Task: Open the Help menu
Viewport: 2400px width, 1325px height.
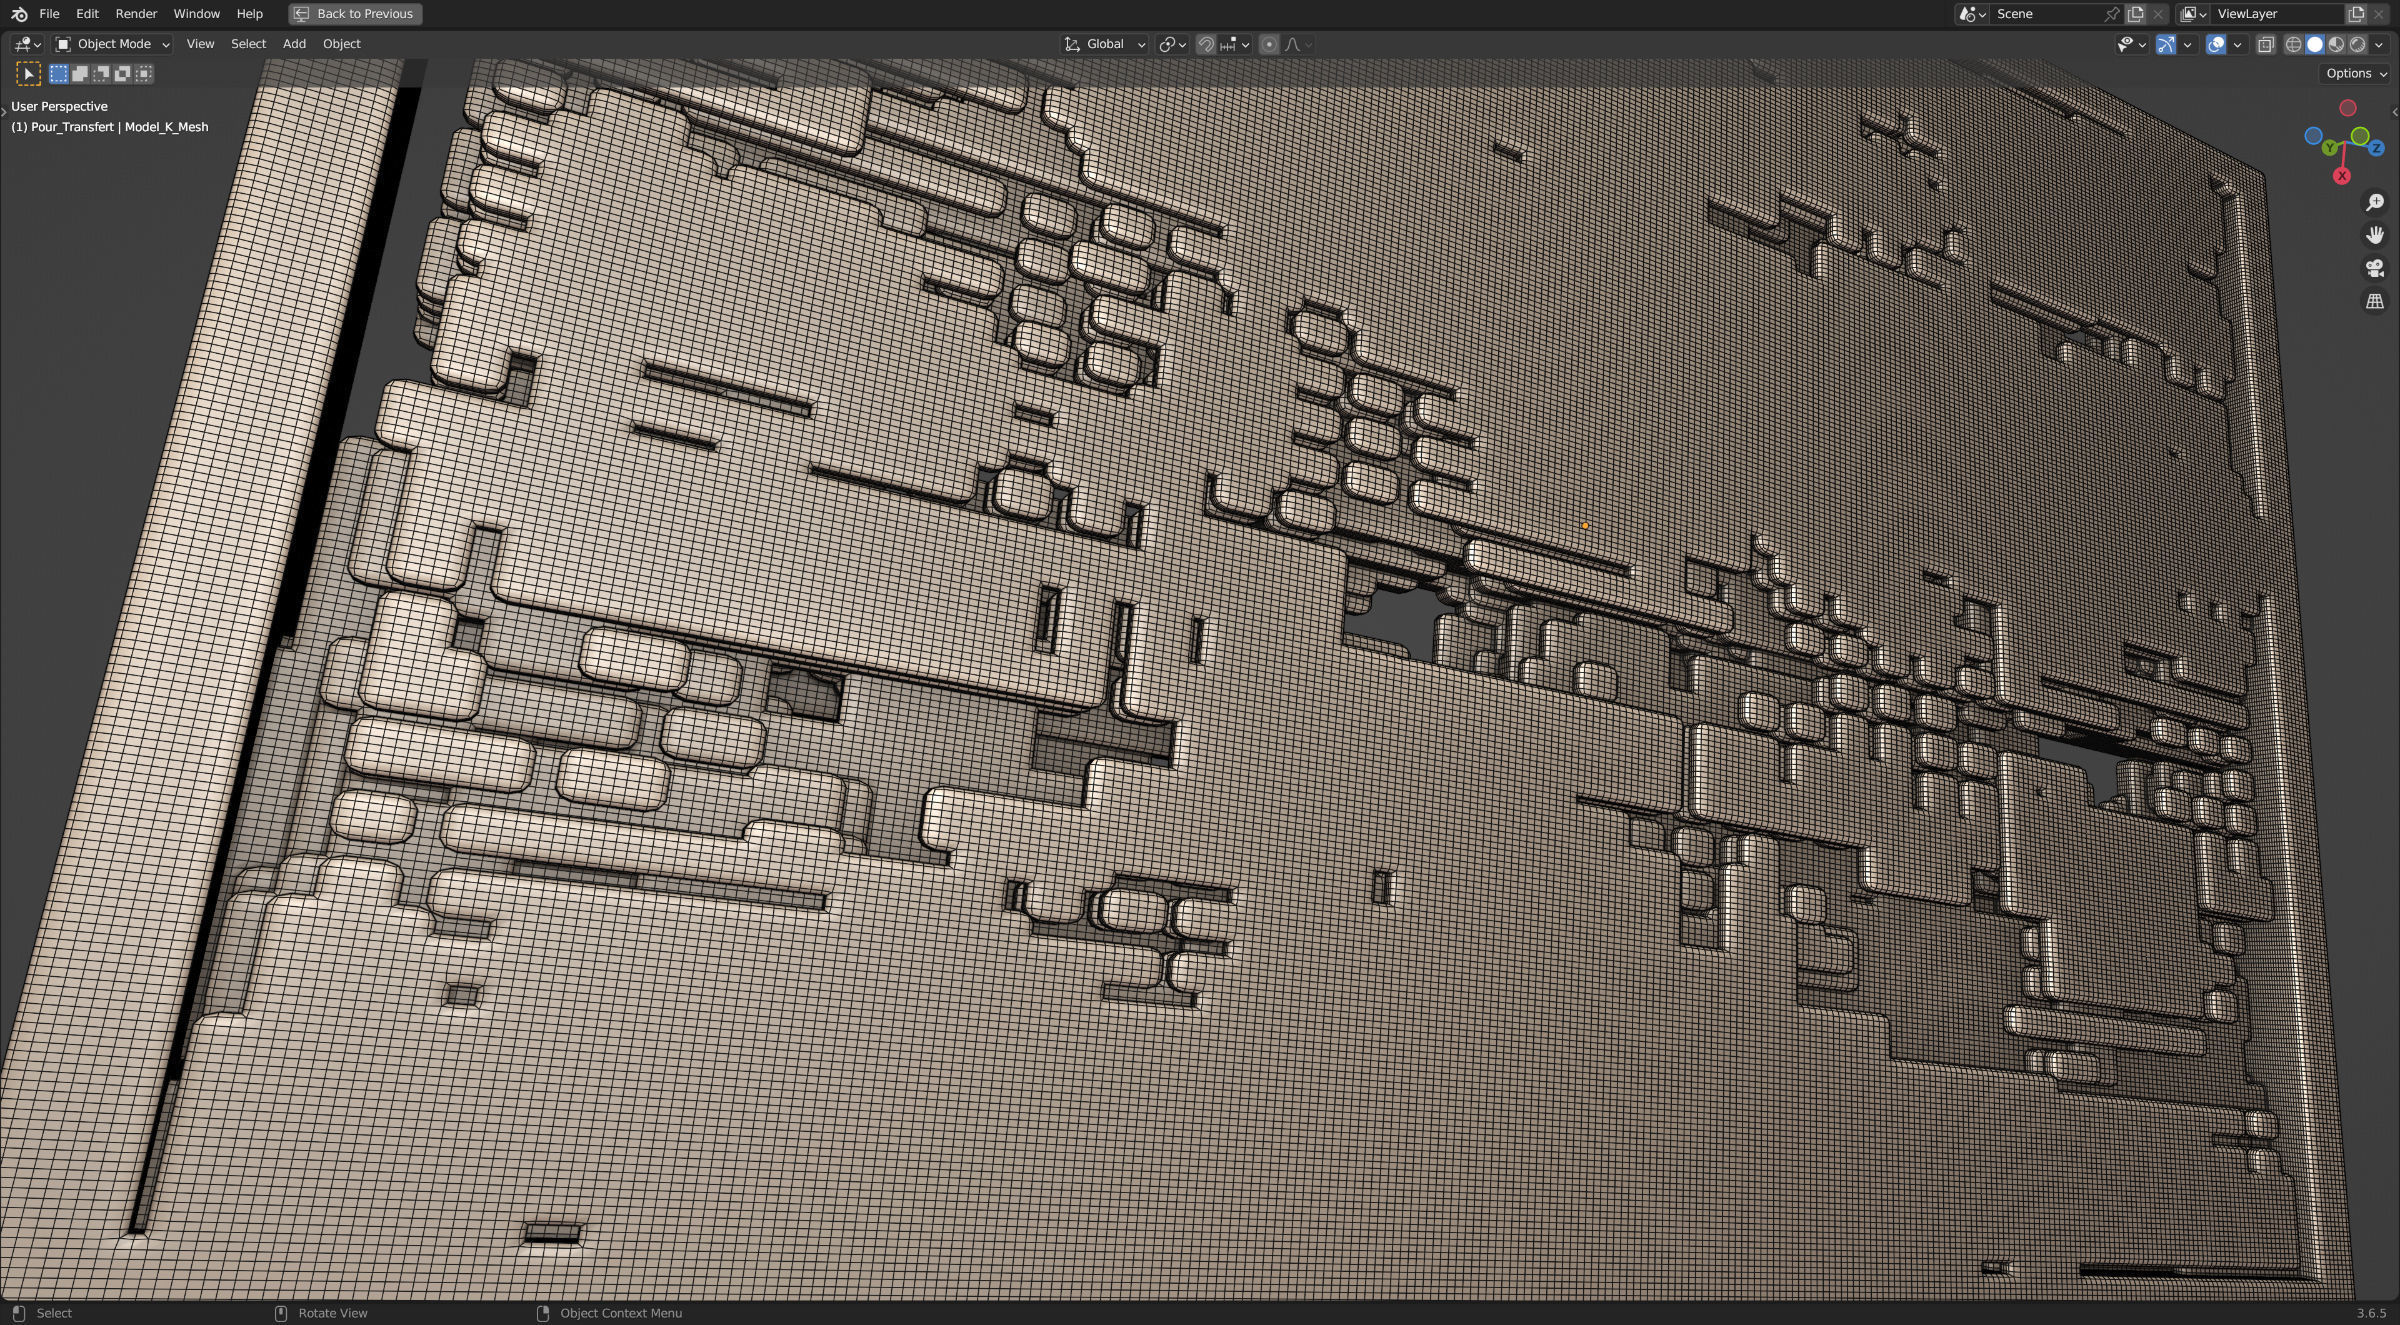Action: [x=249, y=14]
